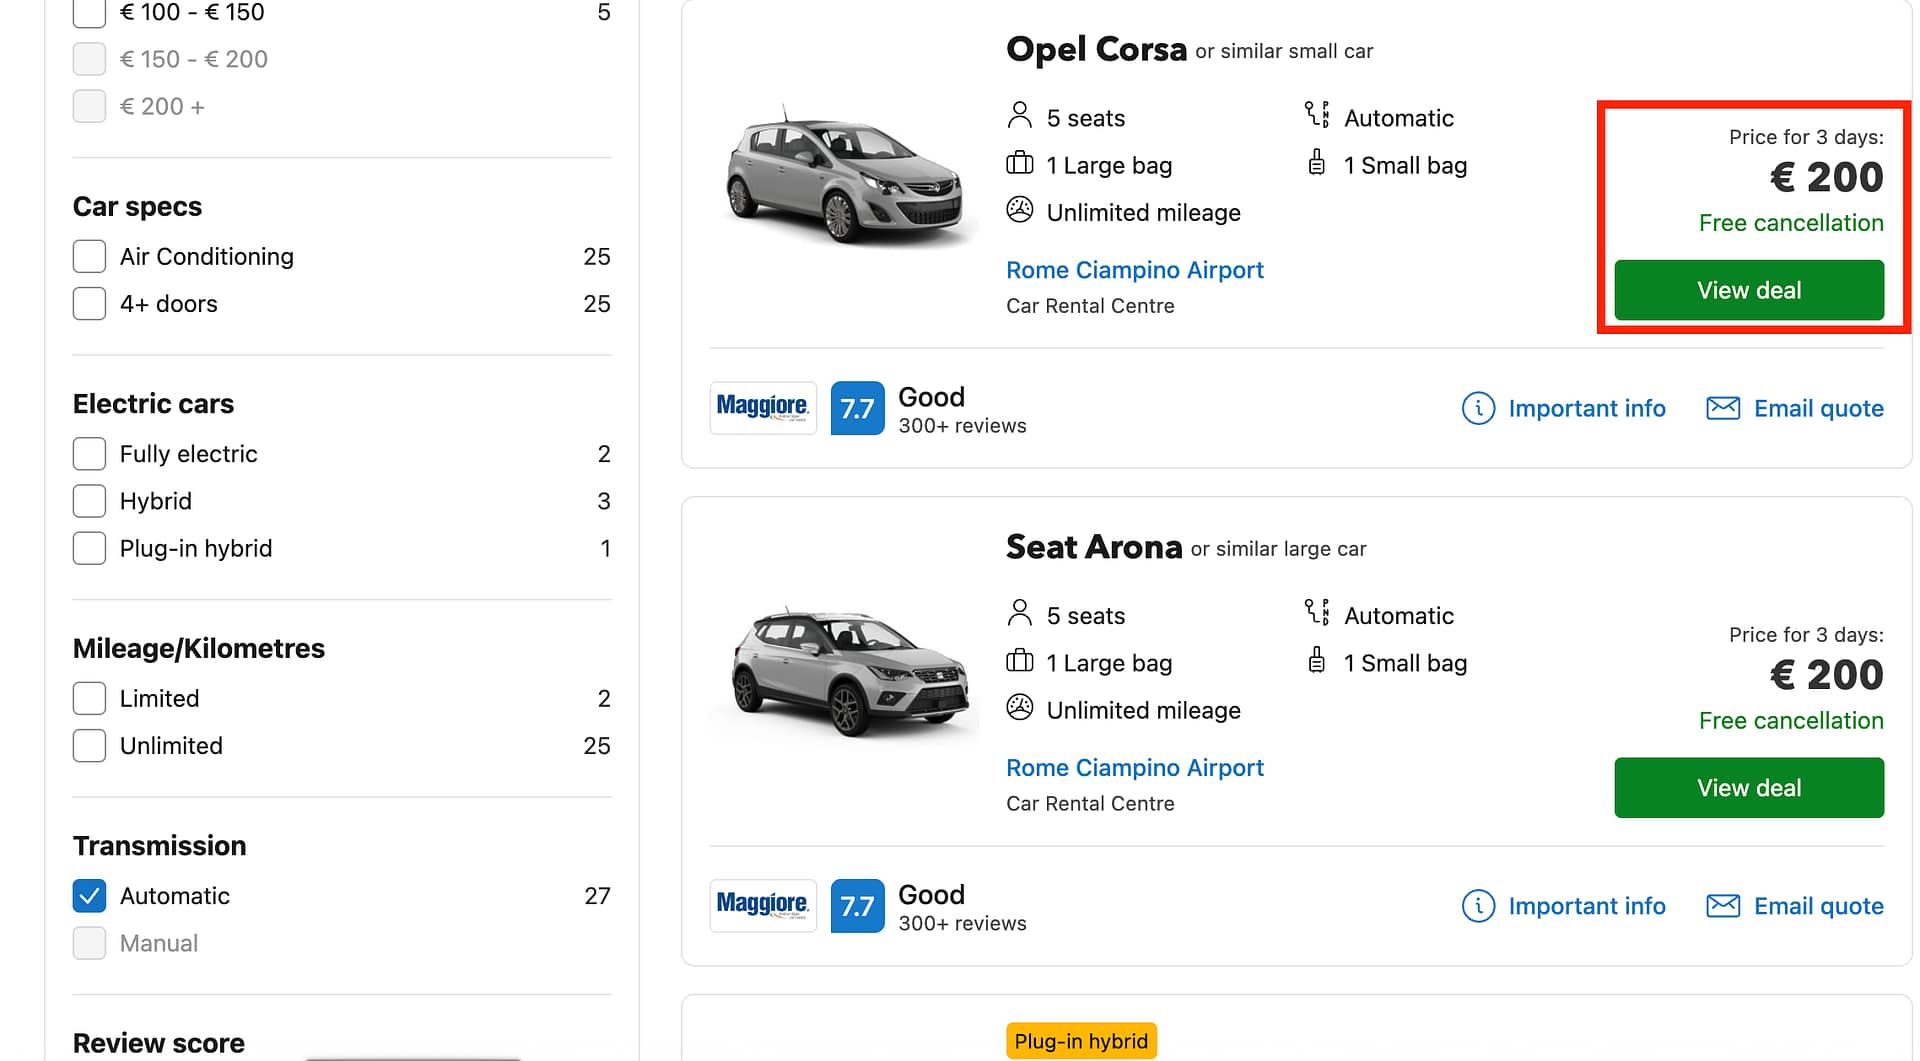1920x1061 pixels.
Task: Click the unlimited mileage icon for Opel Corsa
Action: point(1019,211)
